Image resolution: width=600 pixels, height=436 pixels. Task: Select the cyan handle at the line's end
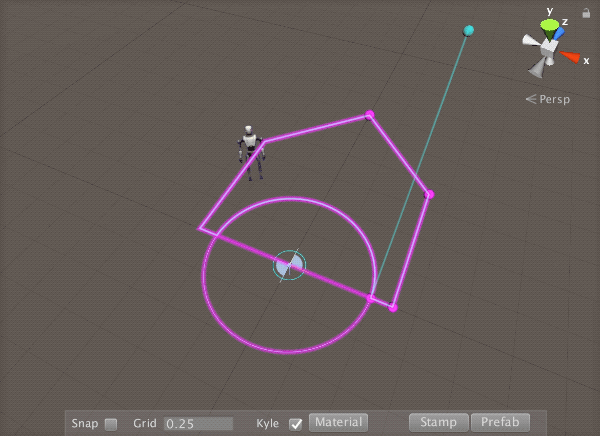[x=469, y=30]
